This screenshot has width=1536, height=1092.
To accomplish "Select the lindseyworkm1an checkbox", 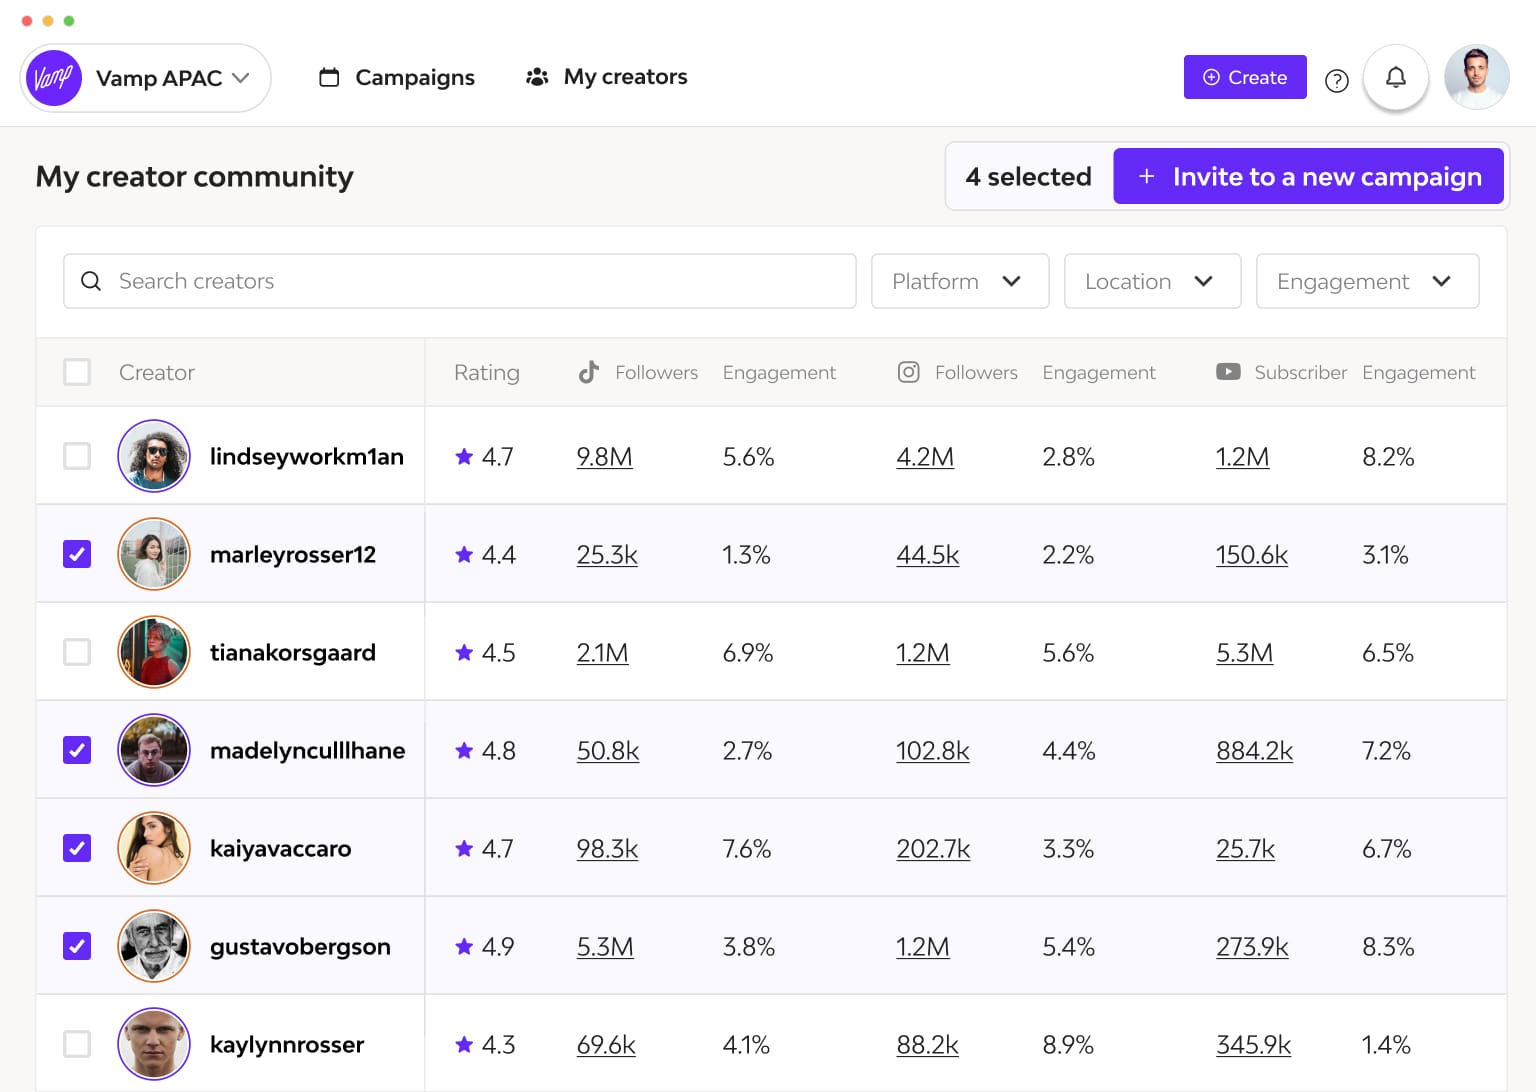I will 77,456.
